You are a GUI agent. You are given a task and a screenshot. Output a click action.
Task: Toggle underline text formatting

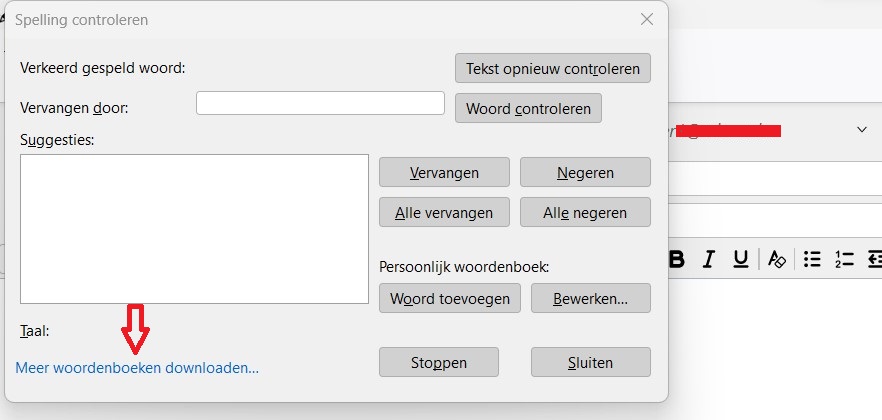[741, 259]
